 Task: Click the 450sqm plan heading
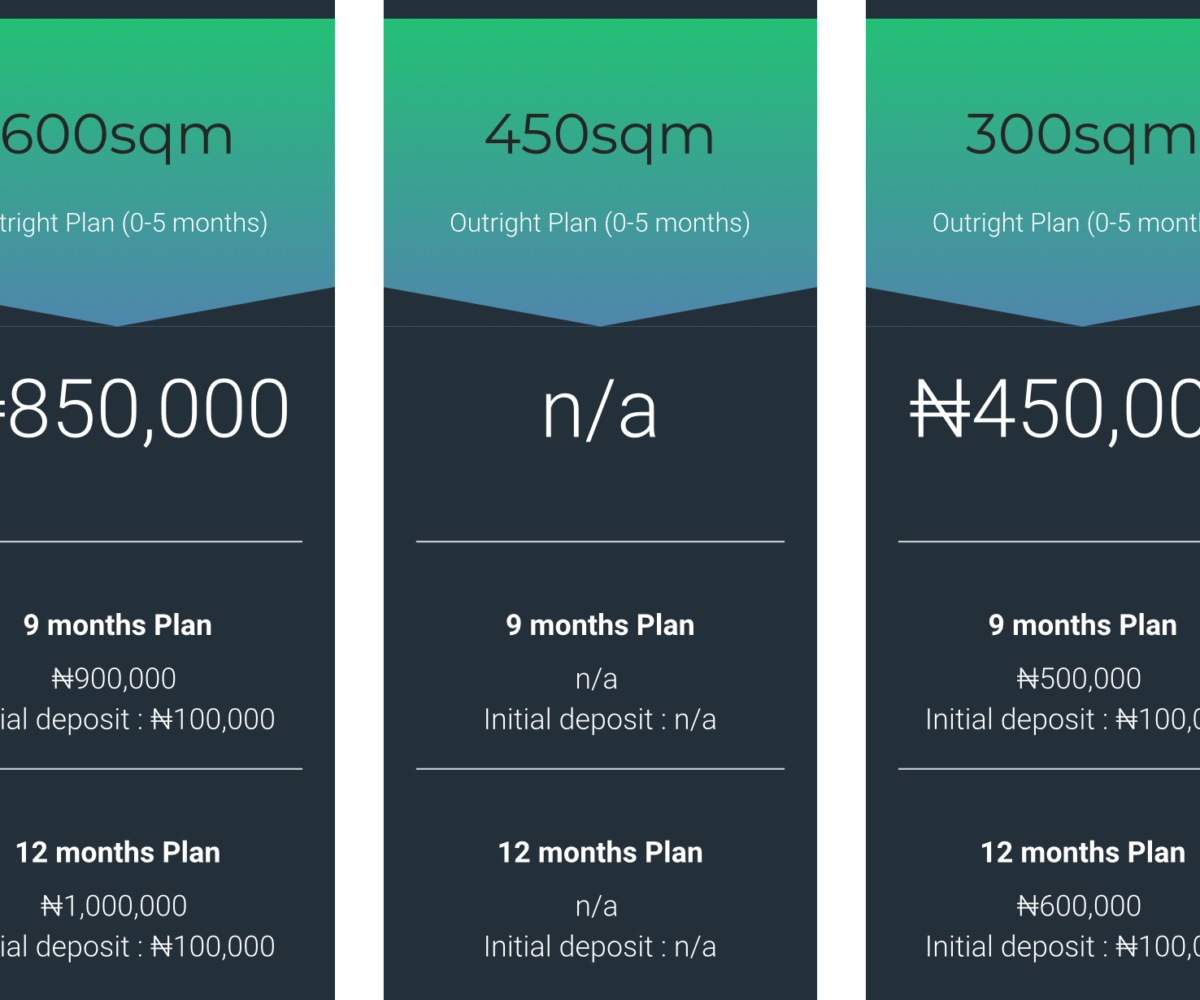(x=600, y=135)
